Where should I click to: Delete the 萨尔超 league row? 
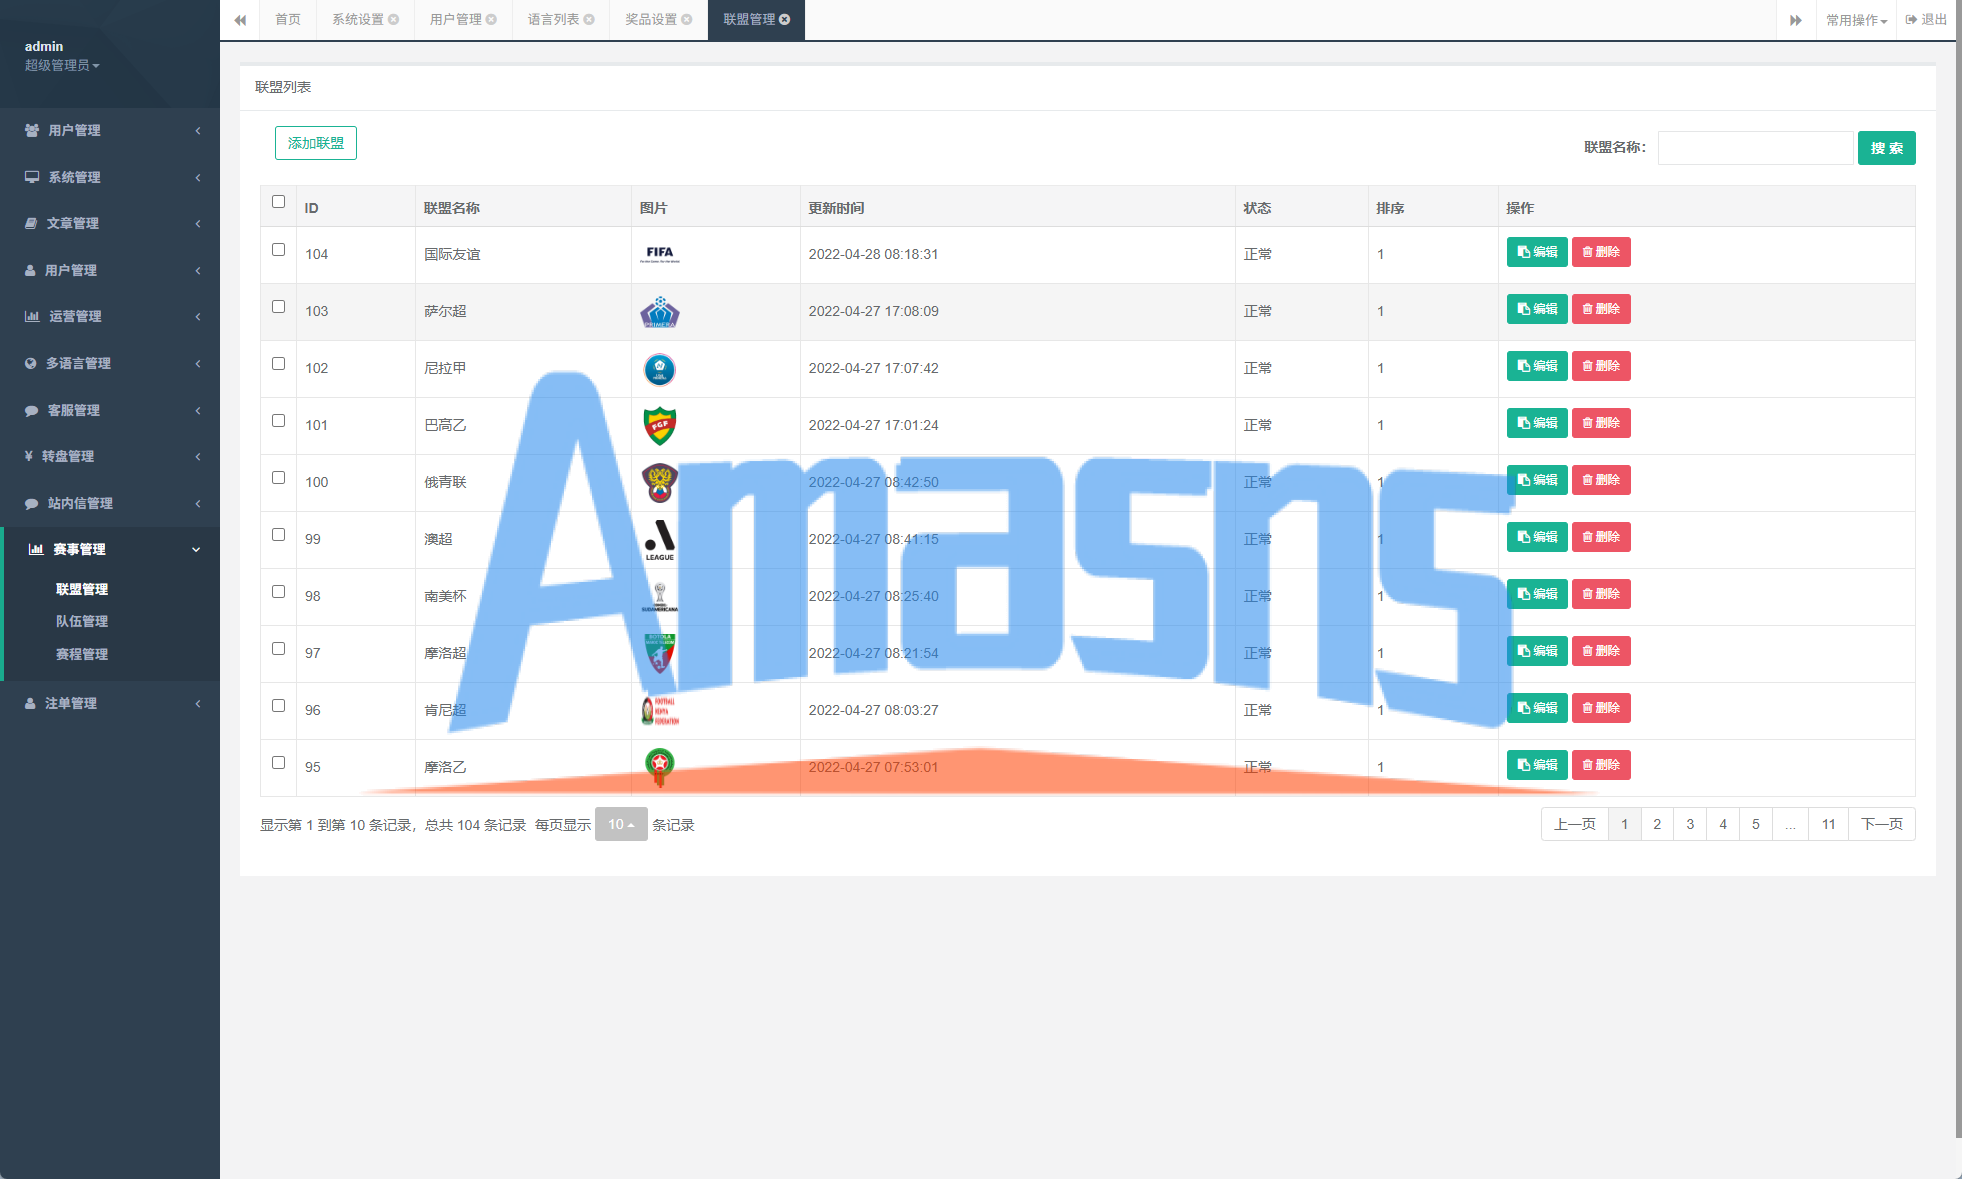[x=1601, y=309]
